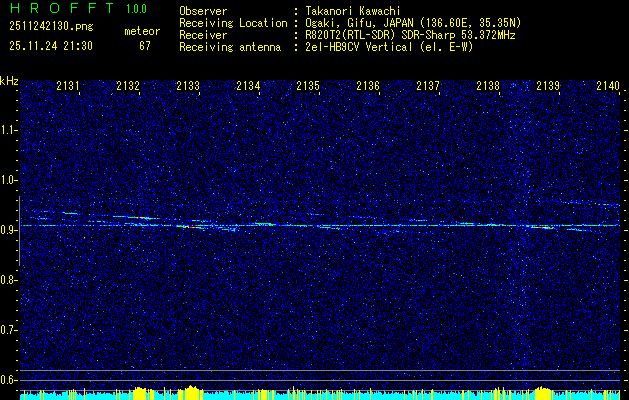
Task: Click time marker 2138
Action: click(x=488, y=86)
